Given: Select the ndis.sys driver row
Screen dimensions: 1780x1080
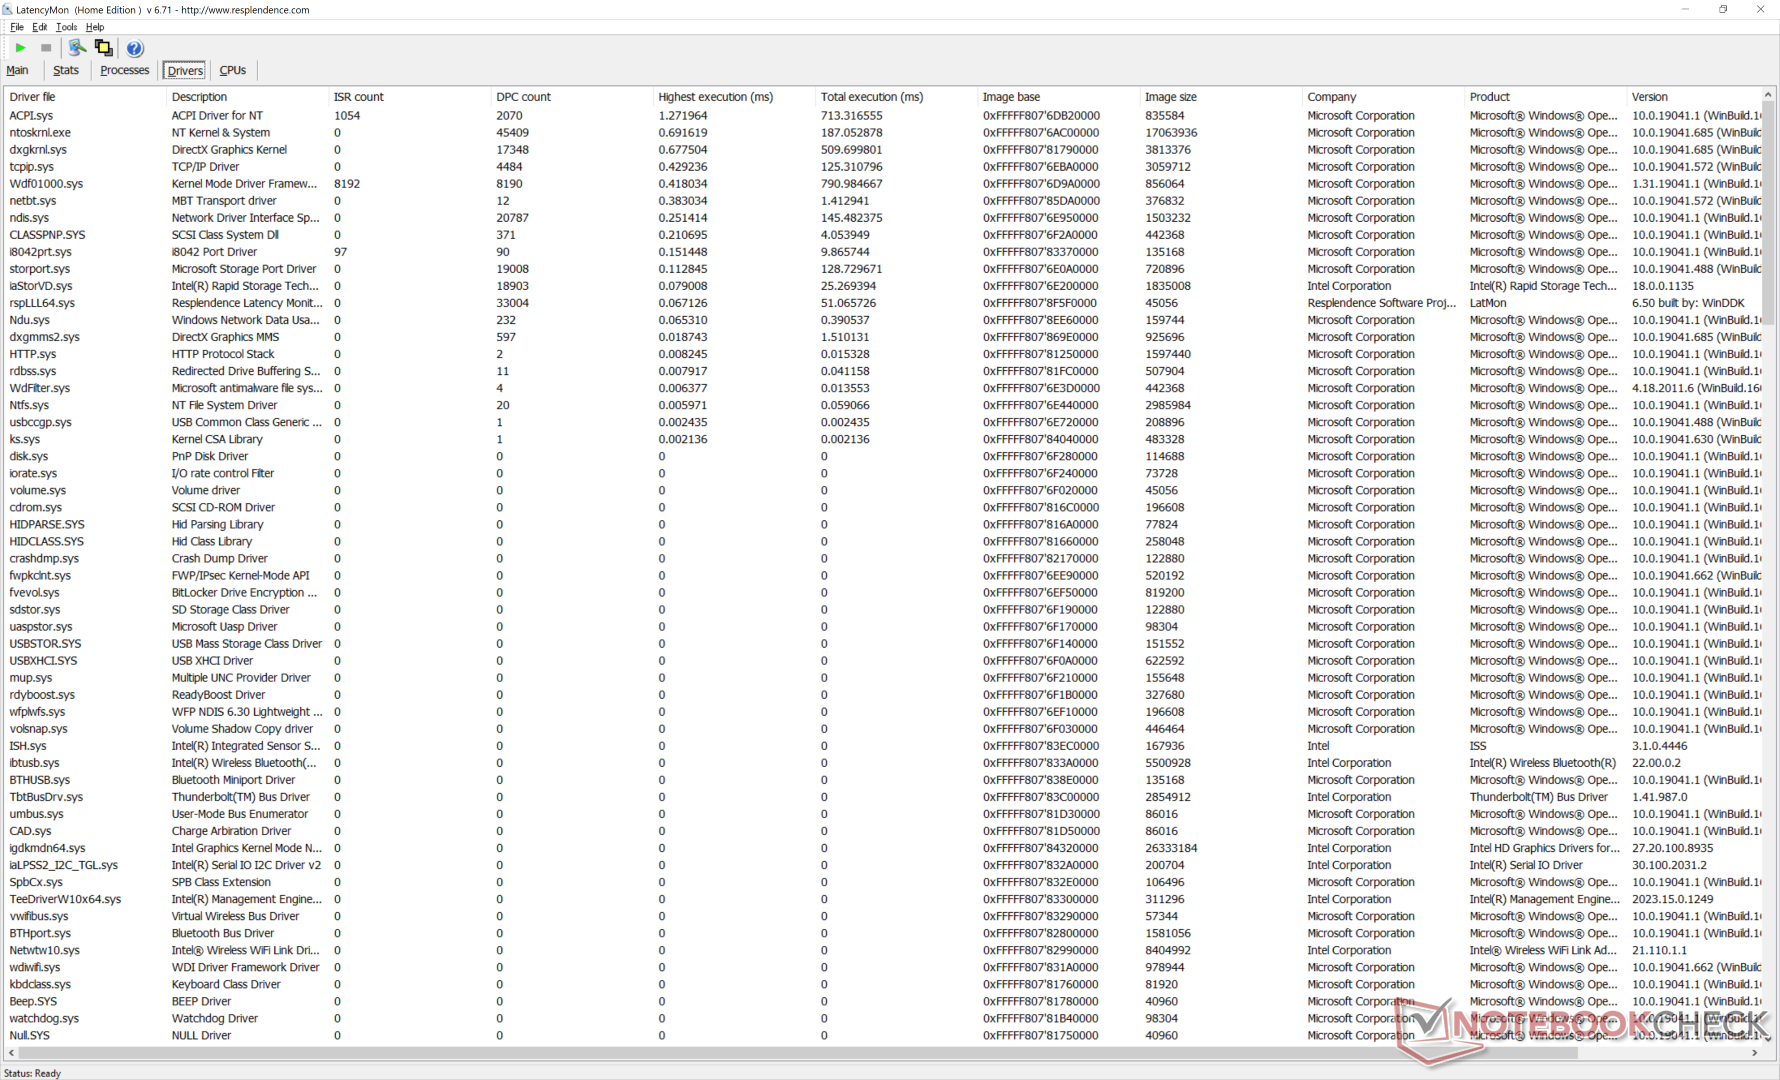Looking at the screenshot, I should tap(884, 218).
